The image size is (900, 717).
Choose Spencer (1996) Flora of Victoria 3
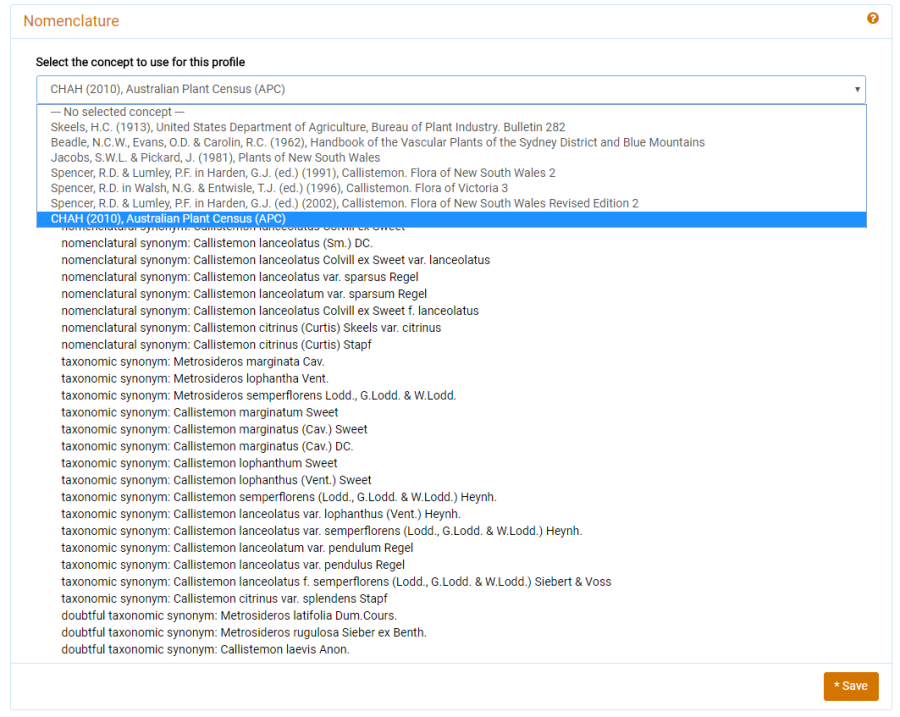[x=279, y=188]
